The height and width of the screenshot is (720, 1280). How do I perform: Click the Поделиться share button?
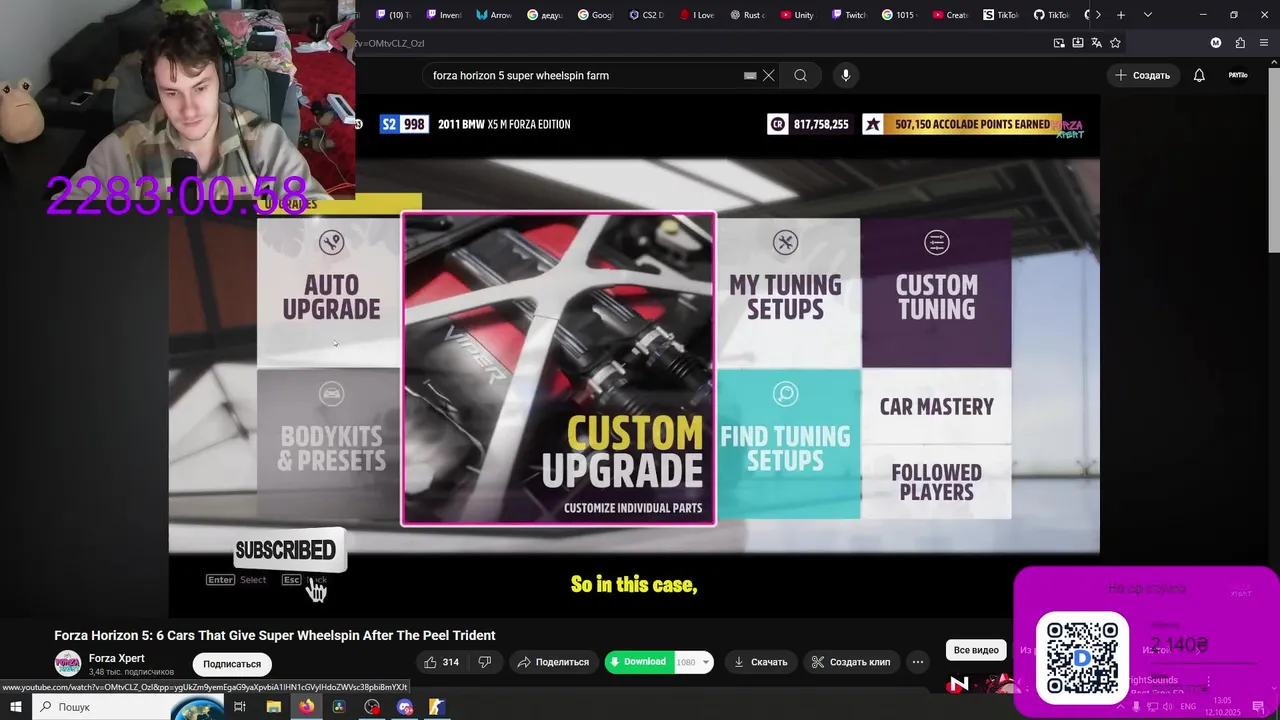pos(553,662)
